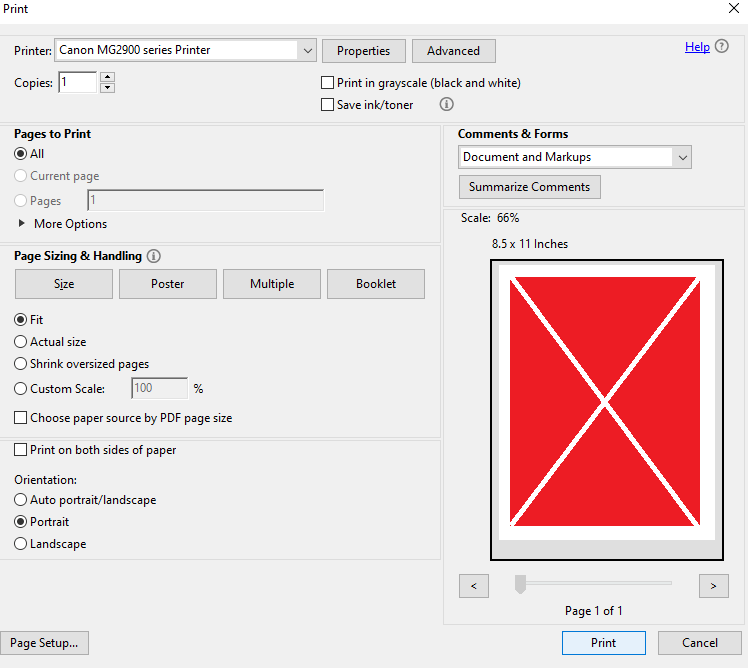
Task: Click the Summarize Comments button
Action: [x=530, y=187]
